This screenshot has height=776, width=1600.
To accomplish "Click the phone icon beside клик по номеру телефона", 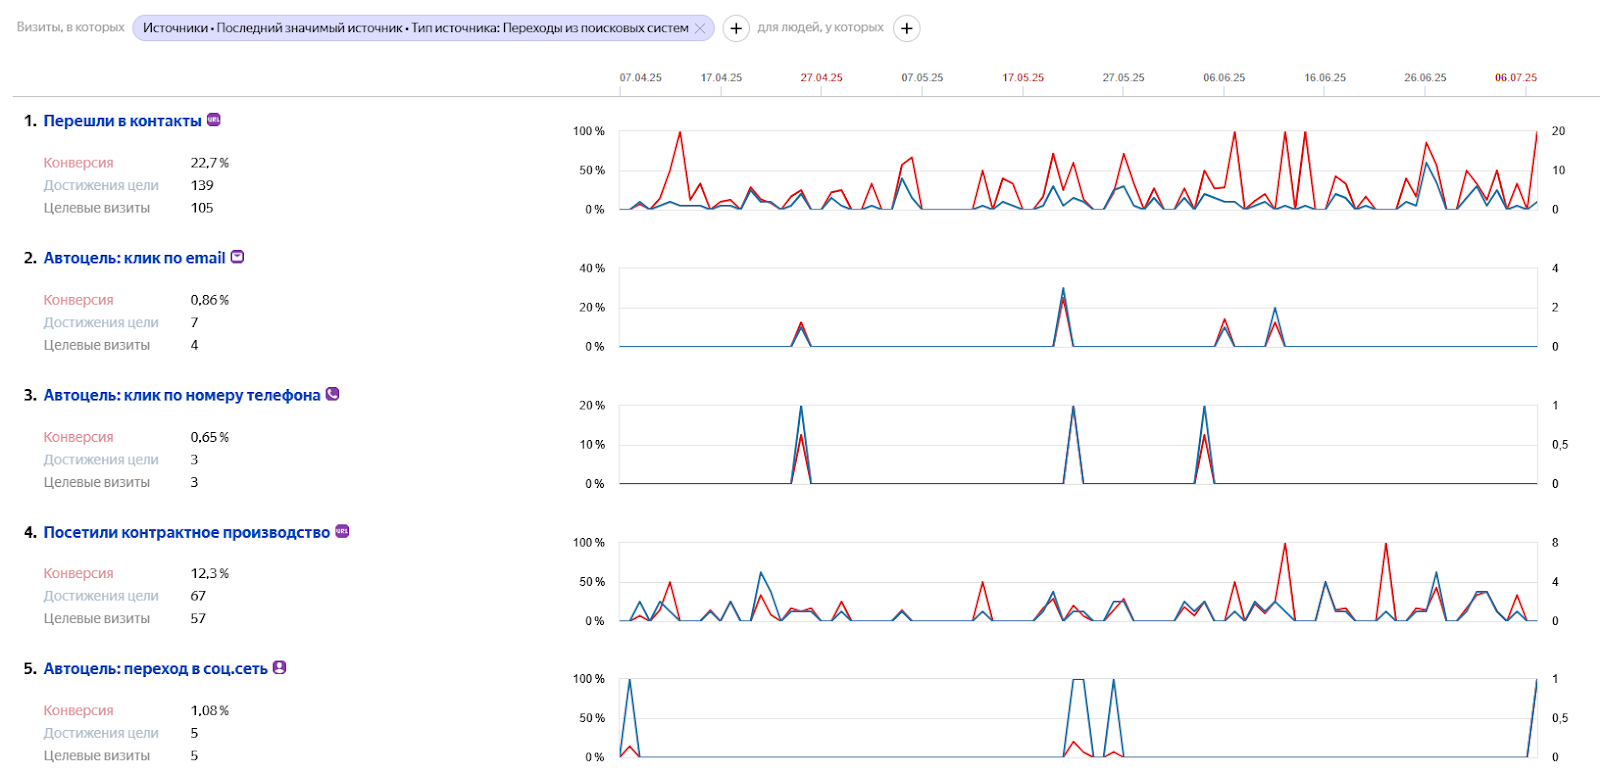I will point(332,394).
